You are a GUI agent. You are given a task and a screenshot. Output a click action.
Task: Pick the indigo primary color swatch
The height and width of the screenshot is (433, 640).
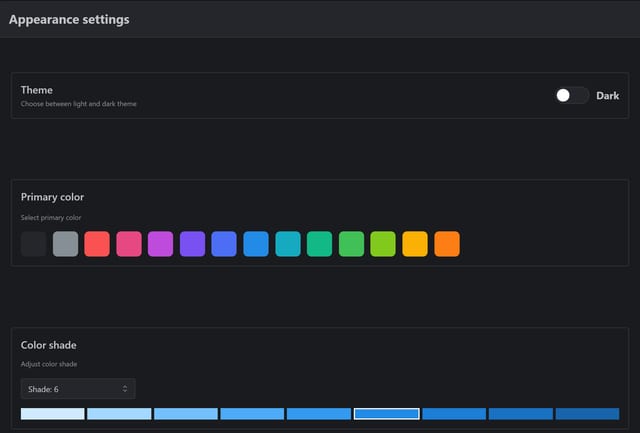coord(224,244)
